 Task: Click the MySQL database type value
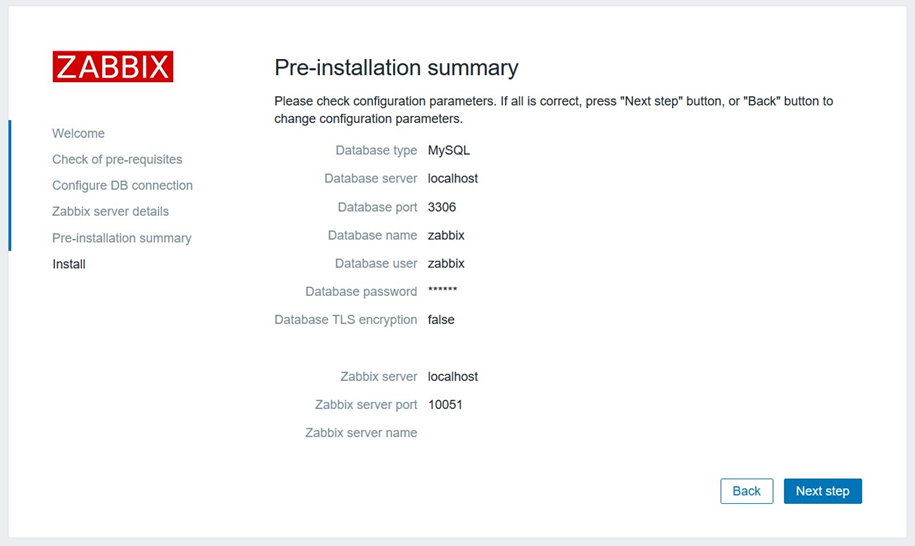click(449, 150)
